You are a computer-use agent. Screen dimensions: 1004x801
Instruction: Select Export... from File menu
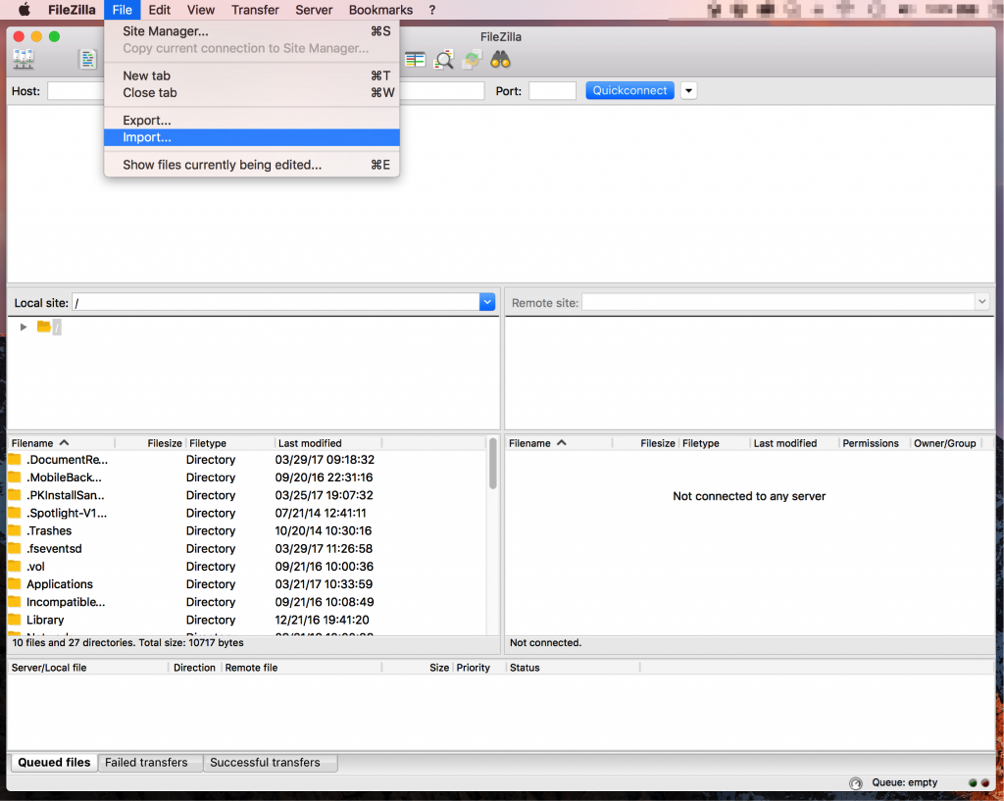[252, 120]
